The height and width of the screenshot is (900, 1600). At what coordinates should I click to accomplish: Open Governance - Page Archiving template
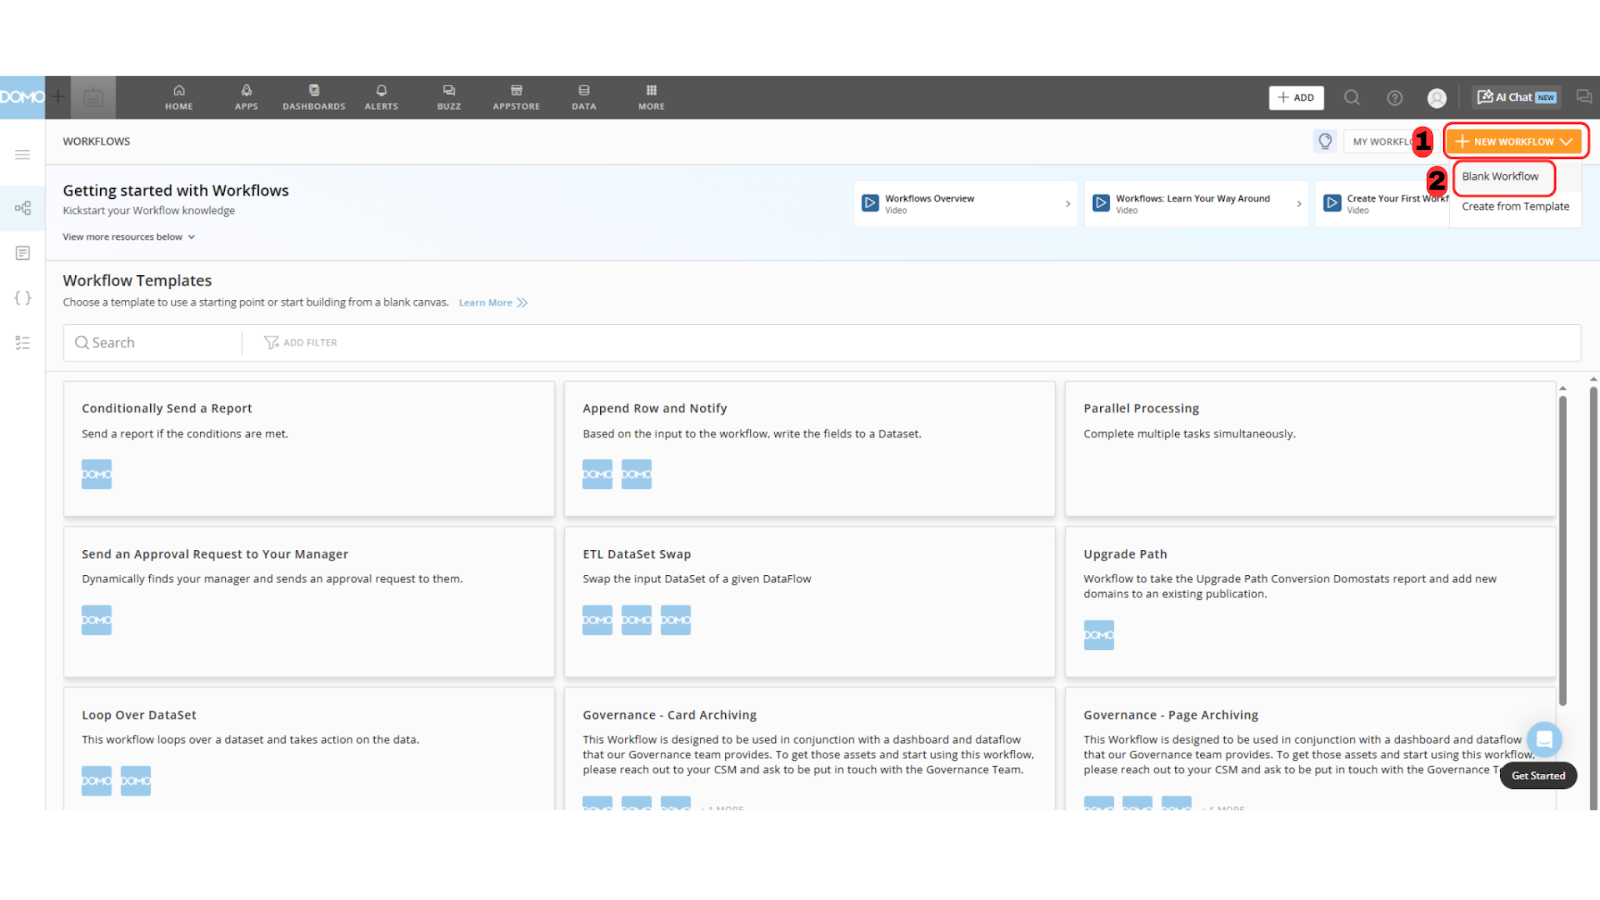[1310, 748]
